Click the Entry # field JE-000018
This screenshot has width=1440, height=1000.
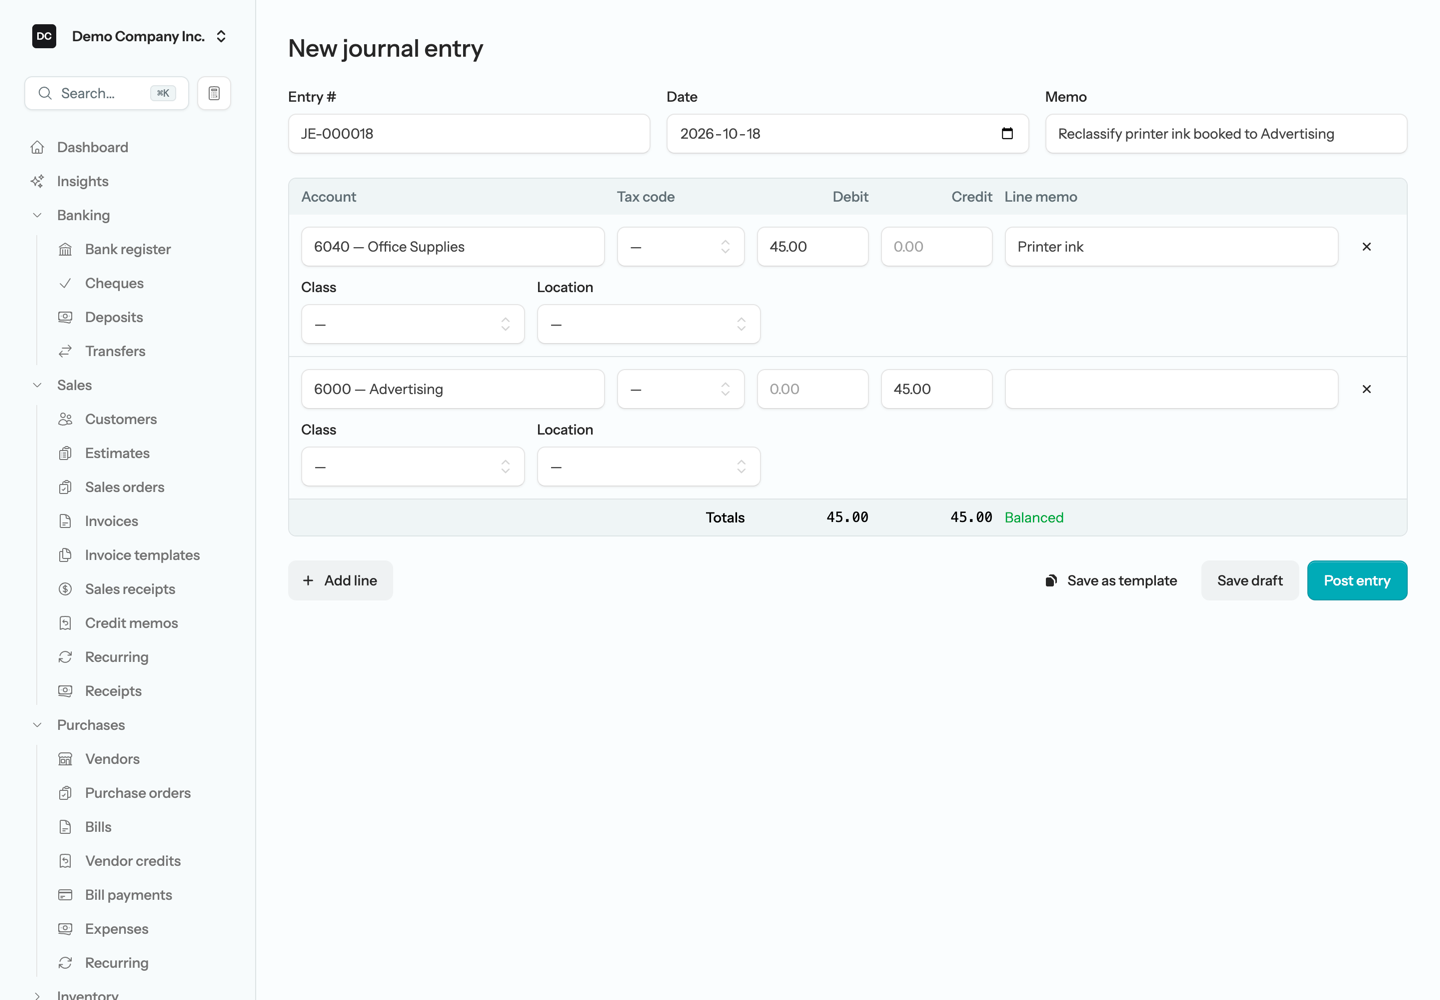[x=469, y=134]
